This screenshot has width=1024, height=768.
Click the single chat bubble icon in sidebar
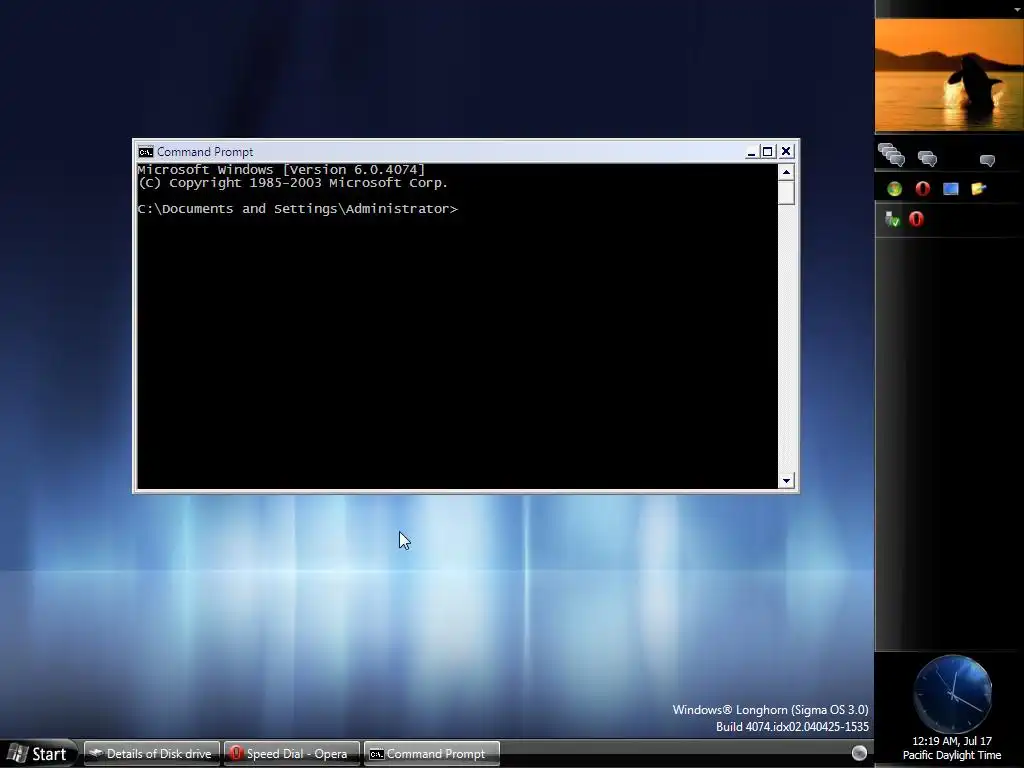(x=987, y=160)
